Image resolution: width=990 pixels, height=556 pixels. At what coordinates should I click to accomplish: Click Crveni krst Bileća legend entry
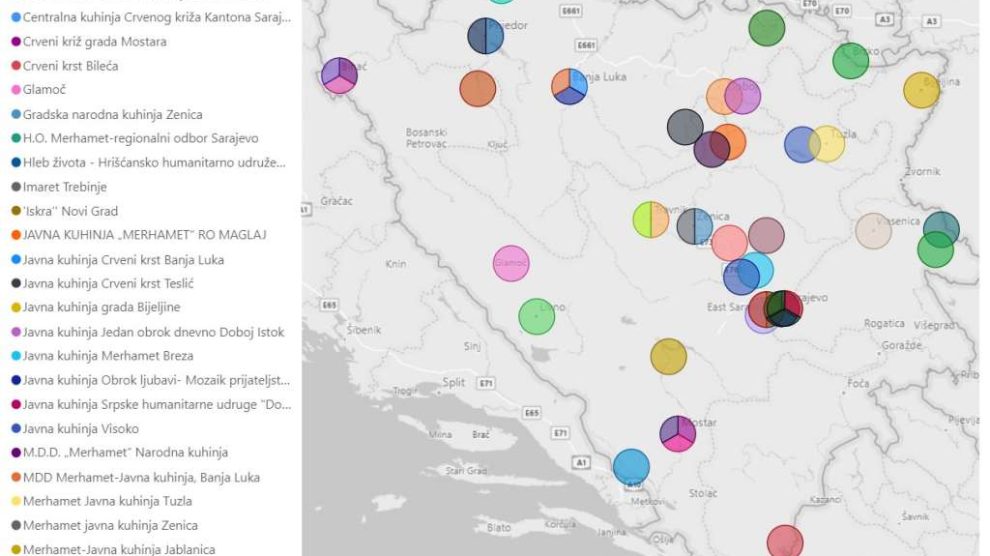(69, 66)
